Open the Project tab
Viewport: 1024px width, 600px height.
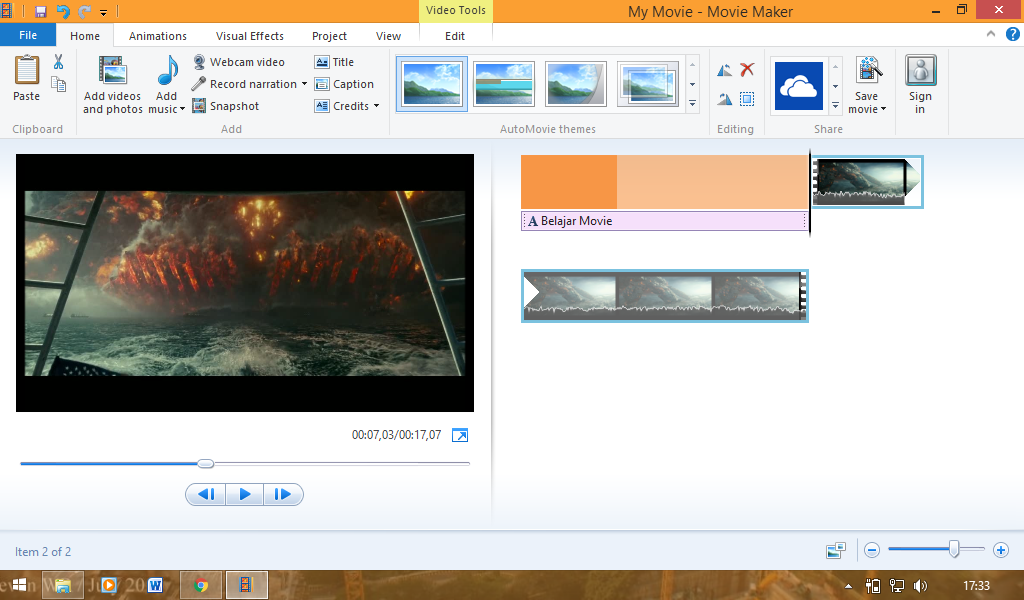(329, 36)
